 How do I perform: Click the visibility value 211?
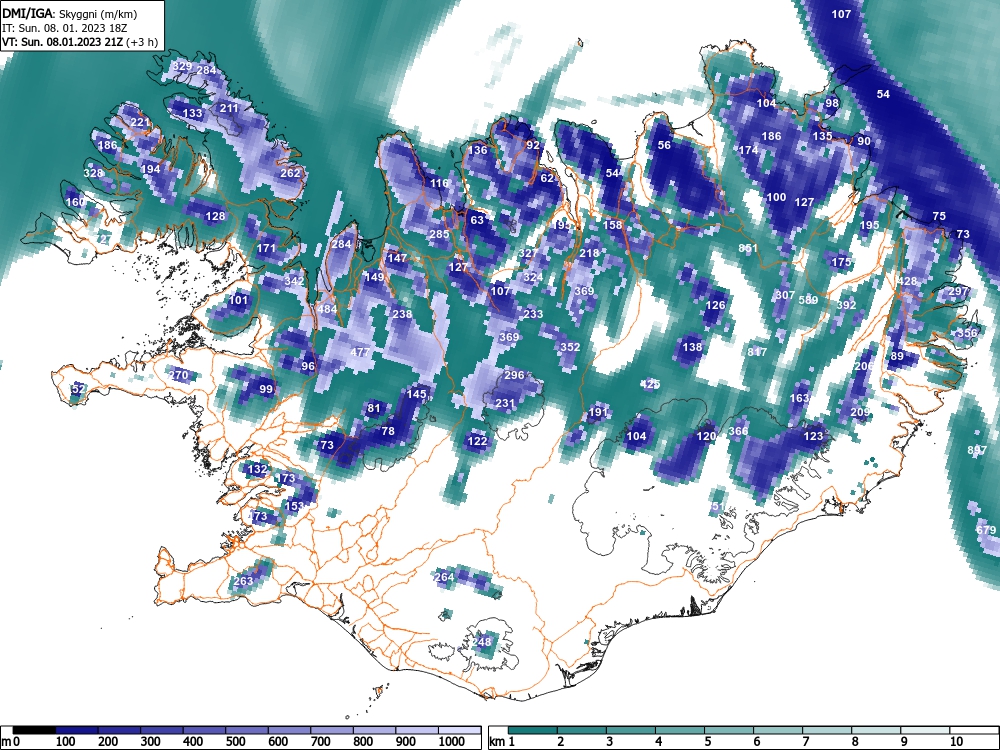pos(229,108)
